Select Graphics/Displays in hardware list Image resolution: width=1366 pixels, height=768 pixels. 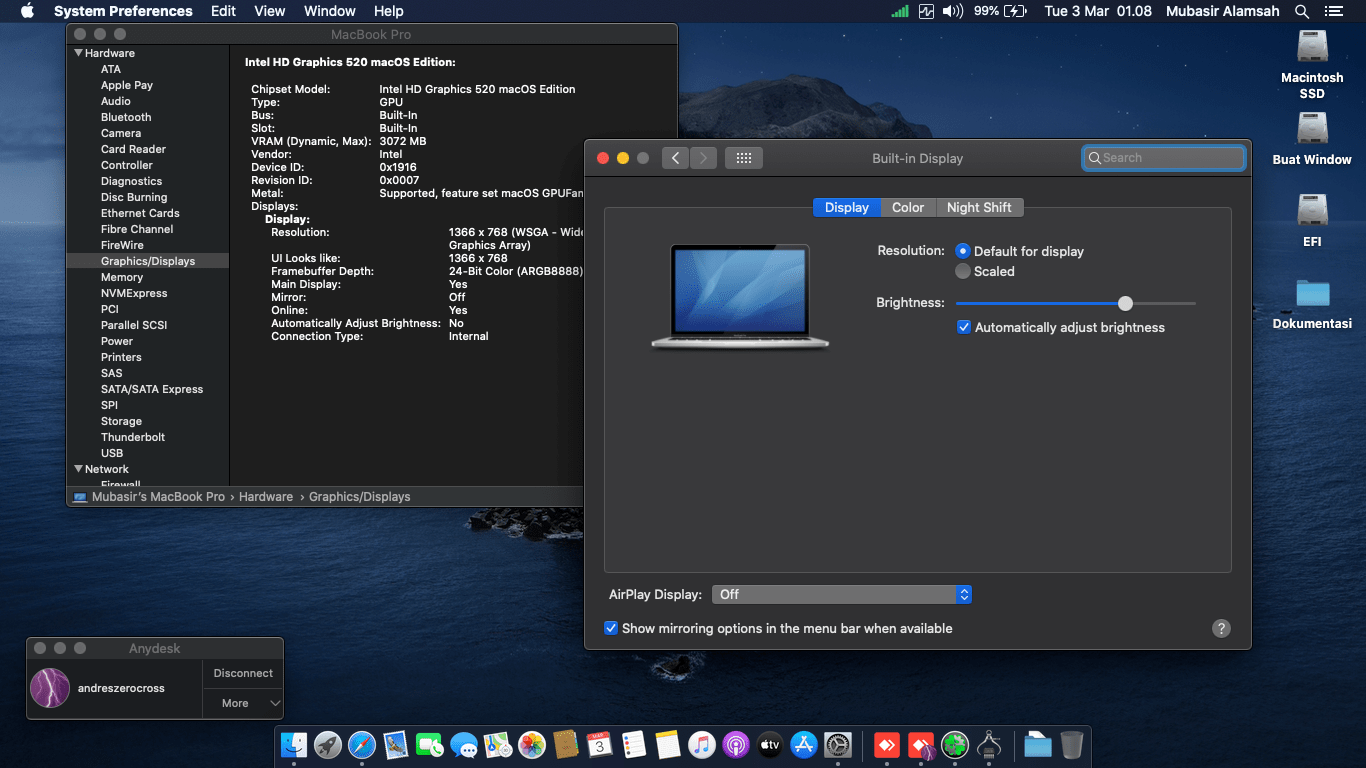click(148, 261)
